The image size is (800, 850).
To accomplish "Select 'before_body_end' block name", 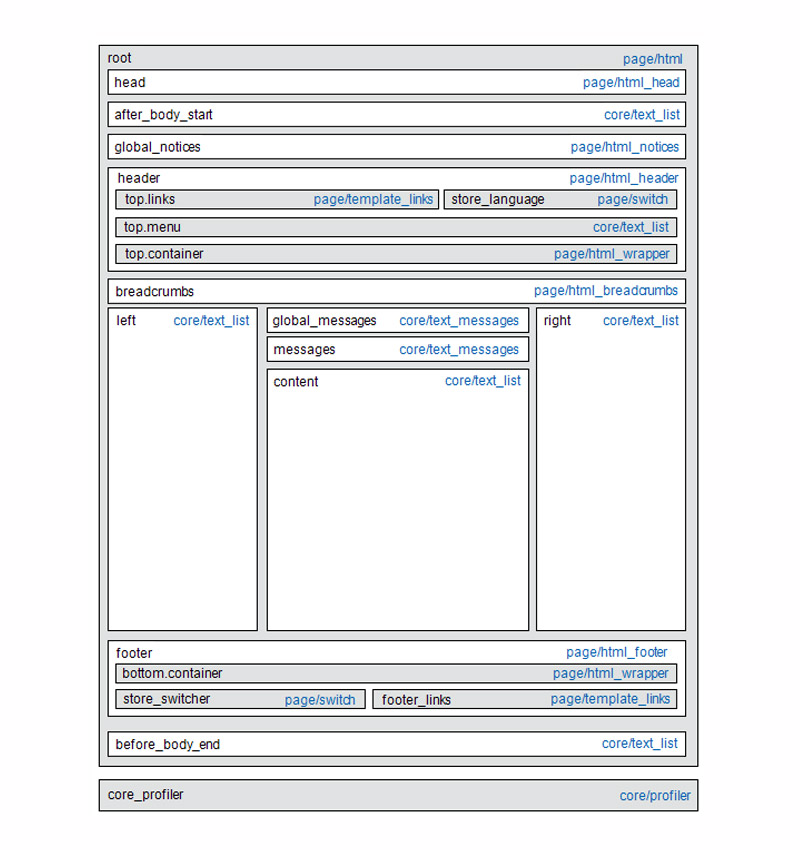I will point(167,745).
